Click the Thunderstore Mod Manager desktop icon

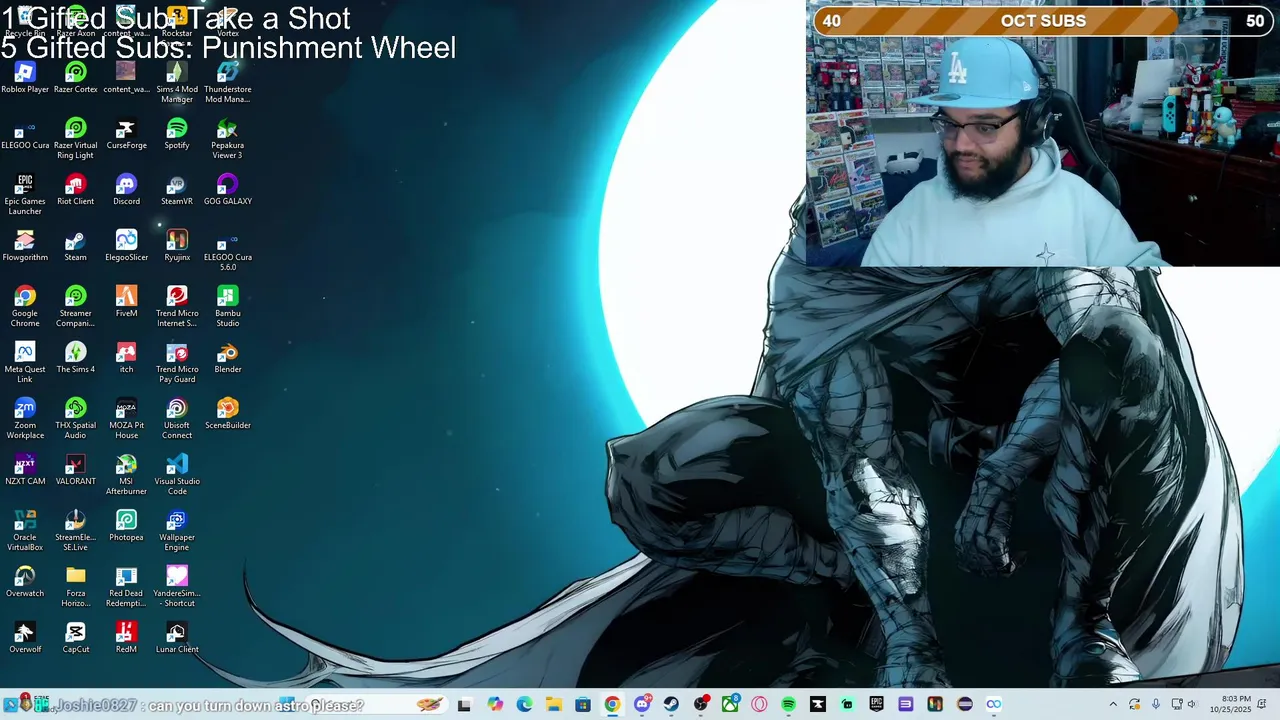coord(228,83)
